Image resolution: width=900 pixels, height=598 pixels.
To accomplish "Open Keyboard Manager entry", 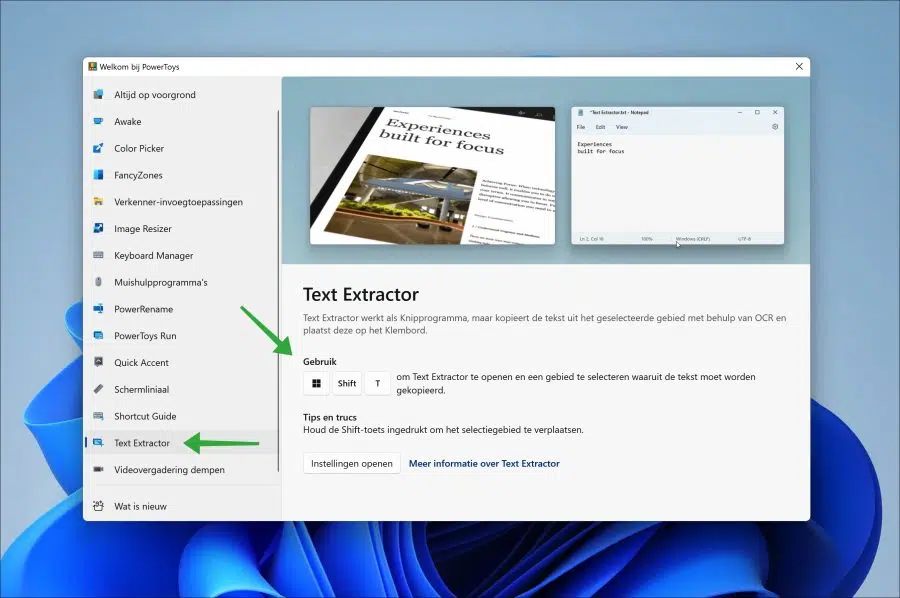I will point(181,255).
